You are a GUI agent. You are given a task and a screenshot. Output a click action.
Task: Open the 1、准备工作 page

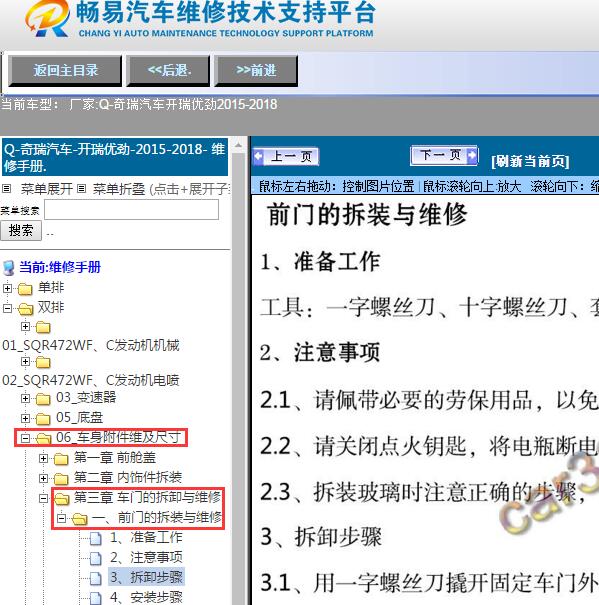click(146, 537)
